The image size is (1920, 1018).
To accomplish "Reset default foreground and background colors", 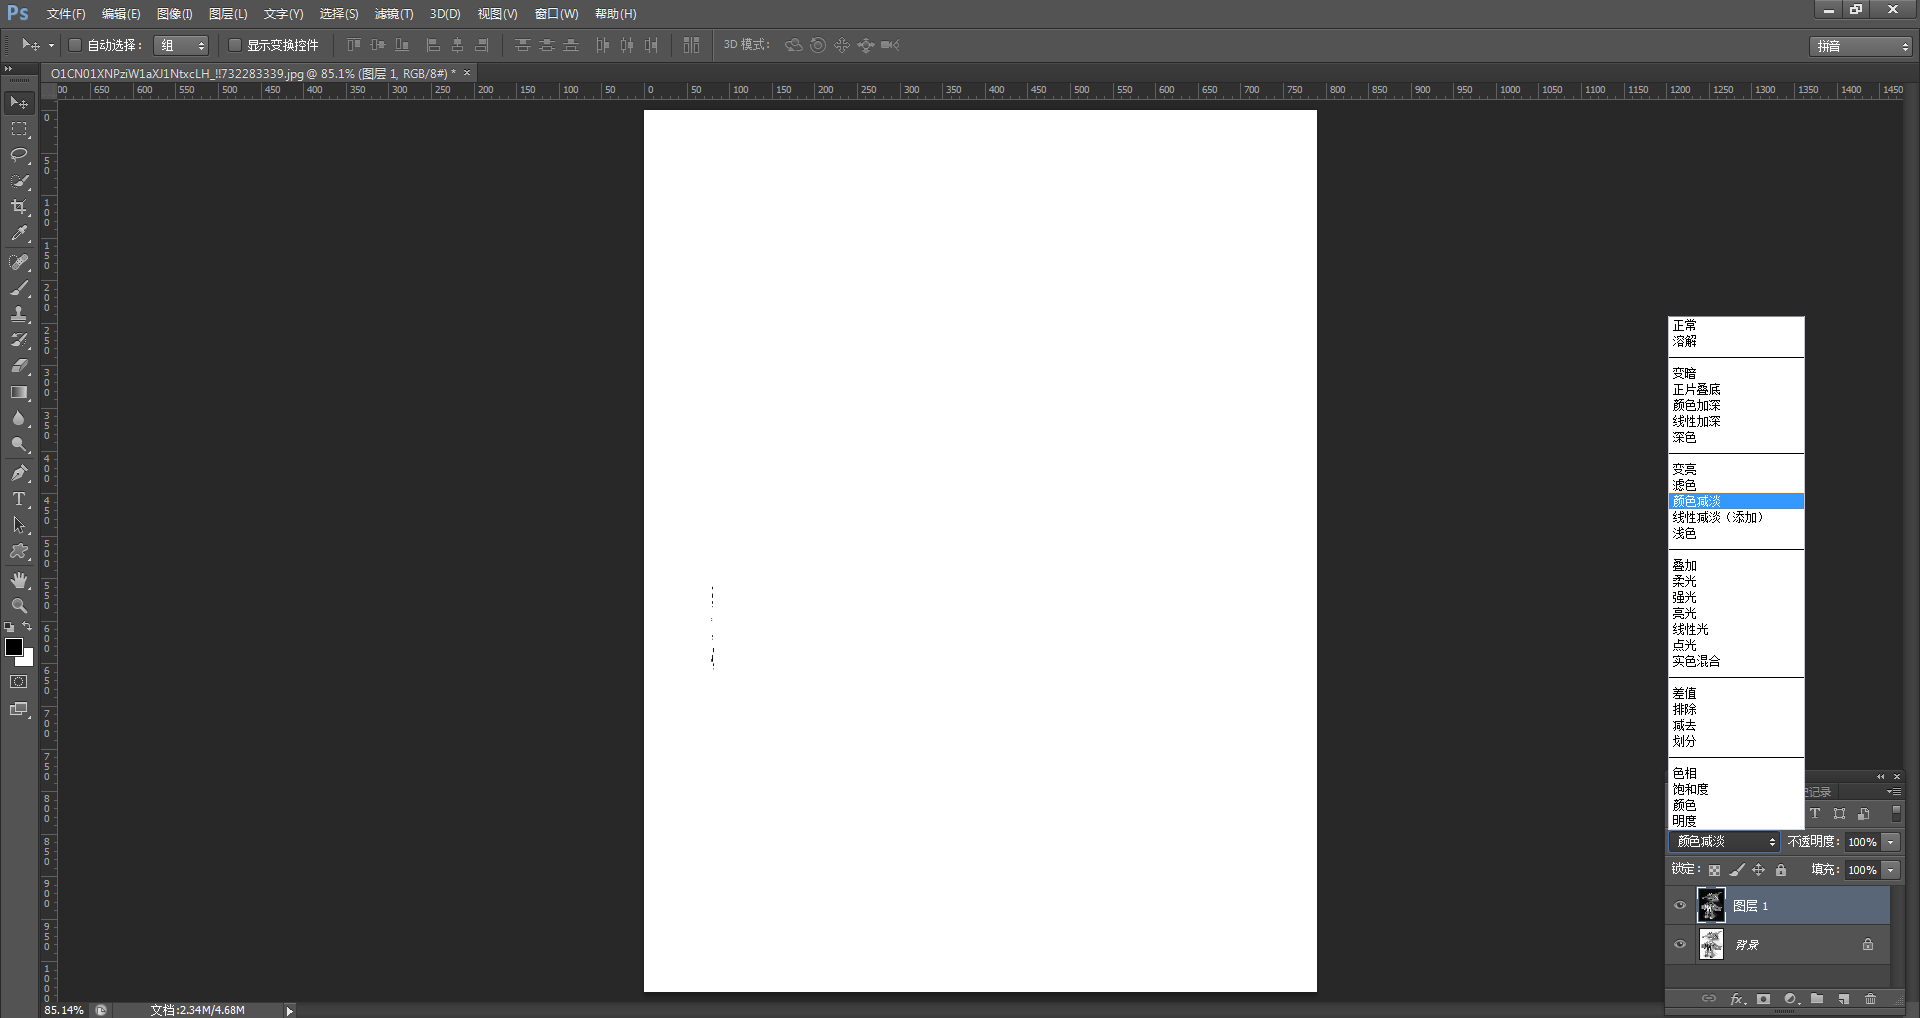I will [x=9, y=627].
